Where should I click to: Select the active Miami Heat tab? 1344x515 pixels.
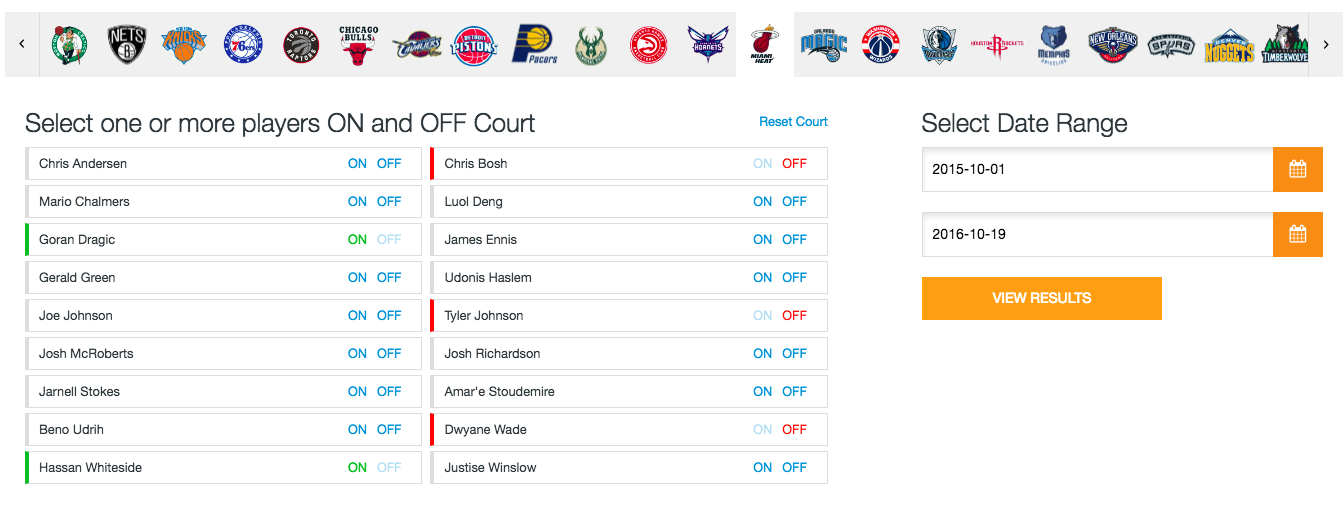pyautogui.click(x=765, y=45)
